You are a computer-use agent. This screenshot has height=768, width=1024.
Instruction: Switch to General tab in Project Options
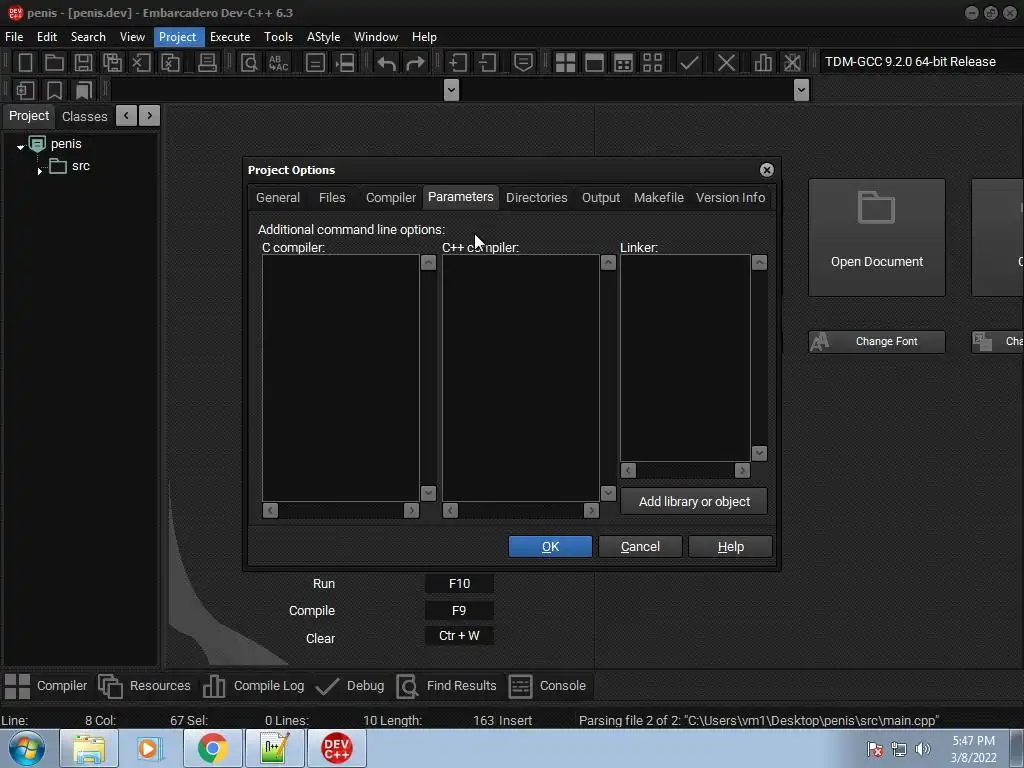pyautogui.click(x=278, y=197)
